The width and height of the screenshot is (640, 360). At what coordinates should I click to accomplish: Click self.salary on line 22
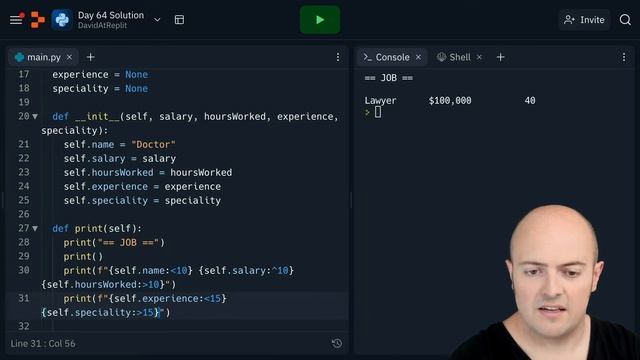pyautogui.click(x=94, y=158)
